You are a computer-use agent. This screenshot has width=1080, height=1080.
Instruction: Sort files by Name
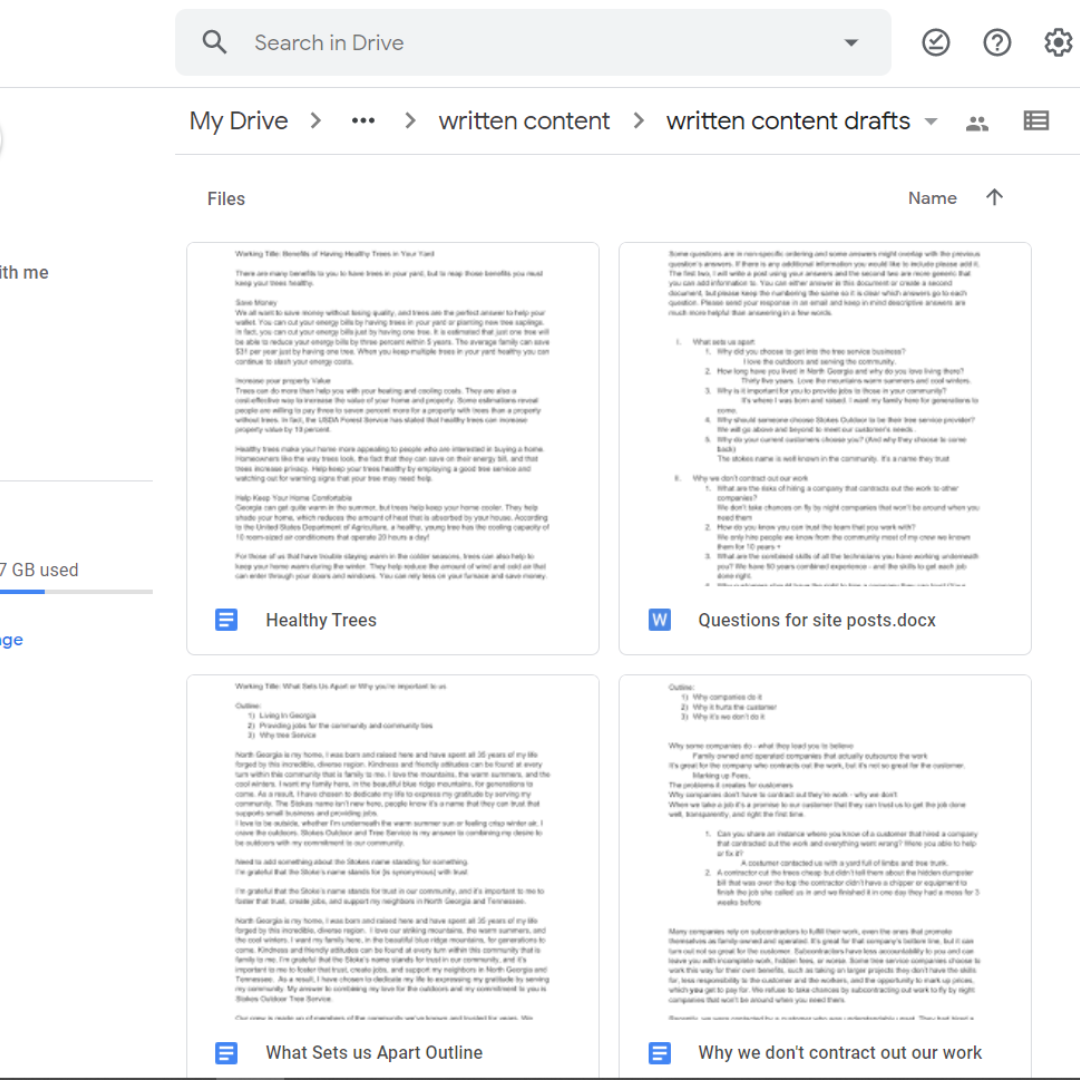click(x=932, y=198)
